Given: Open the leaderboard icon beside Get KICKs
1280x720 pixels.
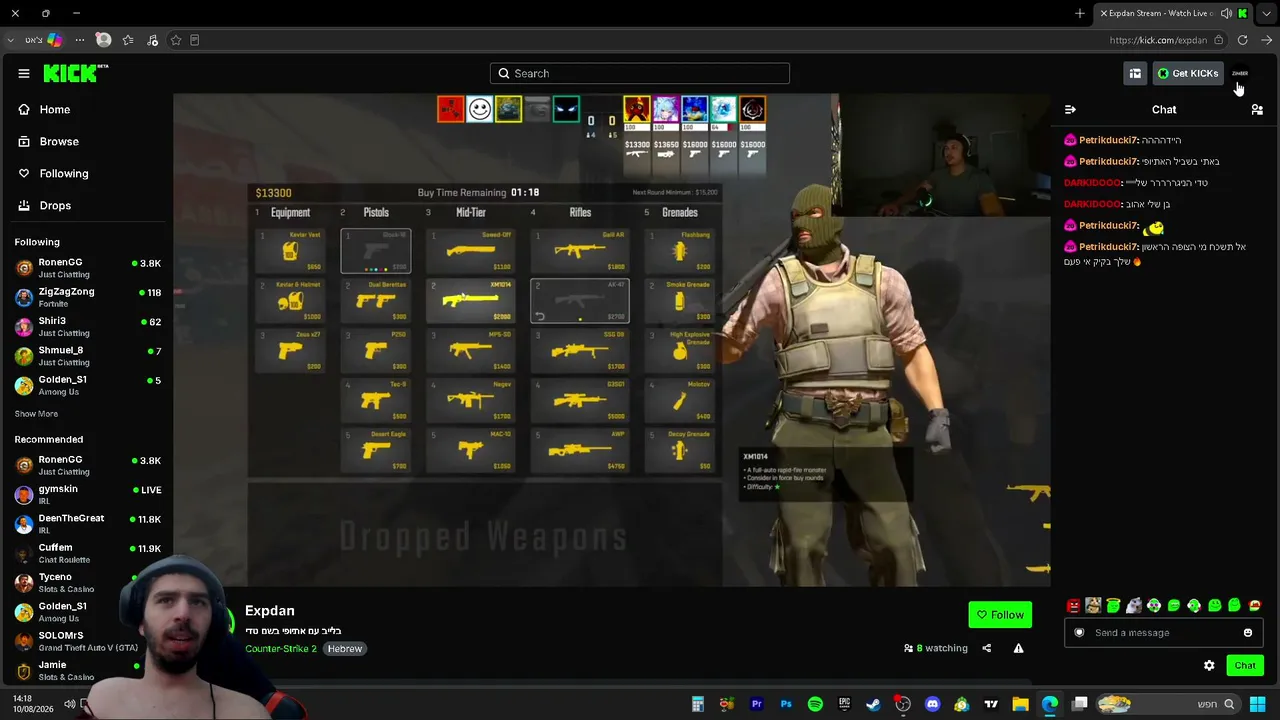Looking at the screenshot, I should click(x=1135, y=73).
